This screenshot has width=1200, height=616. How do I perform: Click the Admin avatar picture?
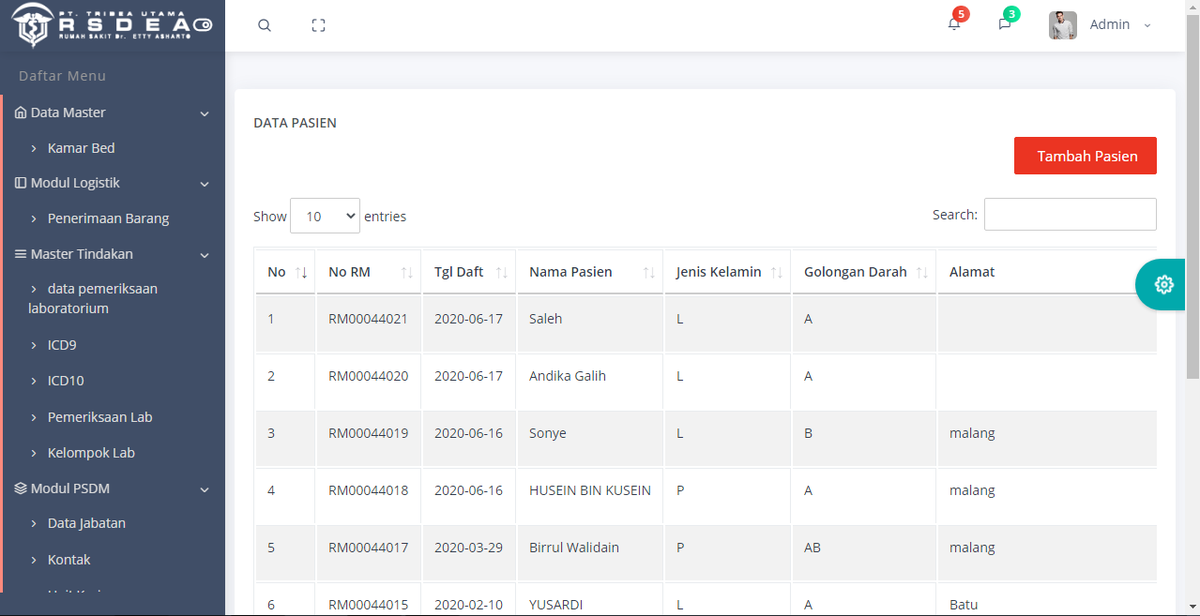[x=1063, y=25]
